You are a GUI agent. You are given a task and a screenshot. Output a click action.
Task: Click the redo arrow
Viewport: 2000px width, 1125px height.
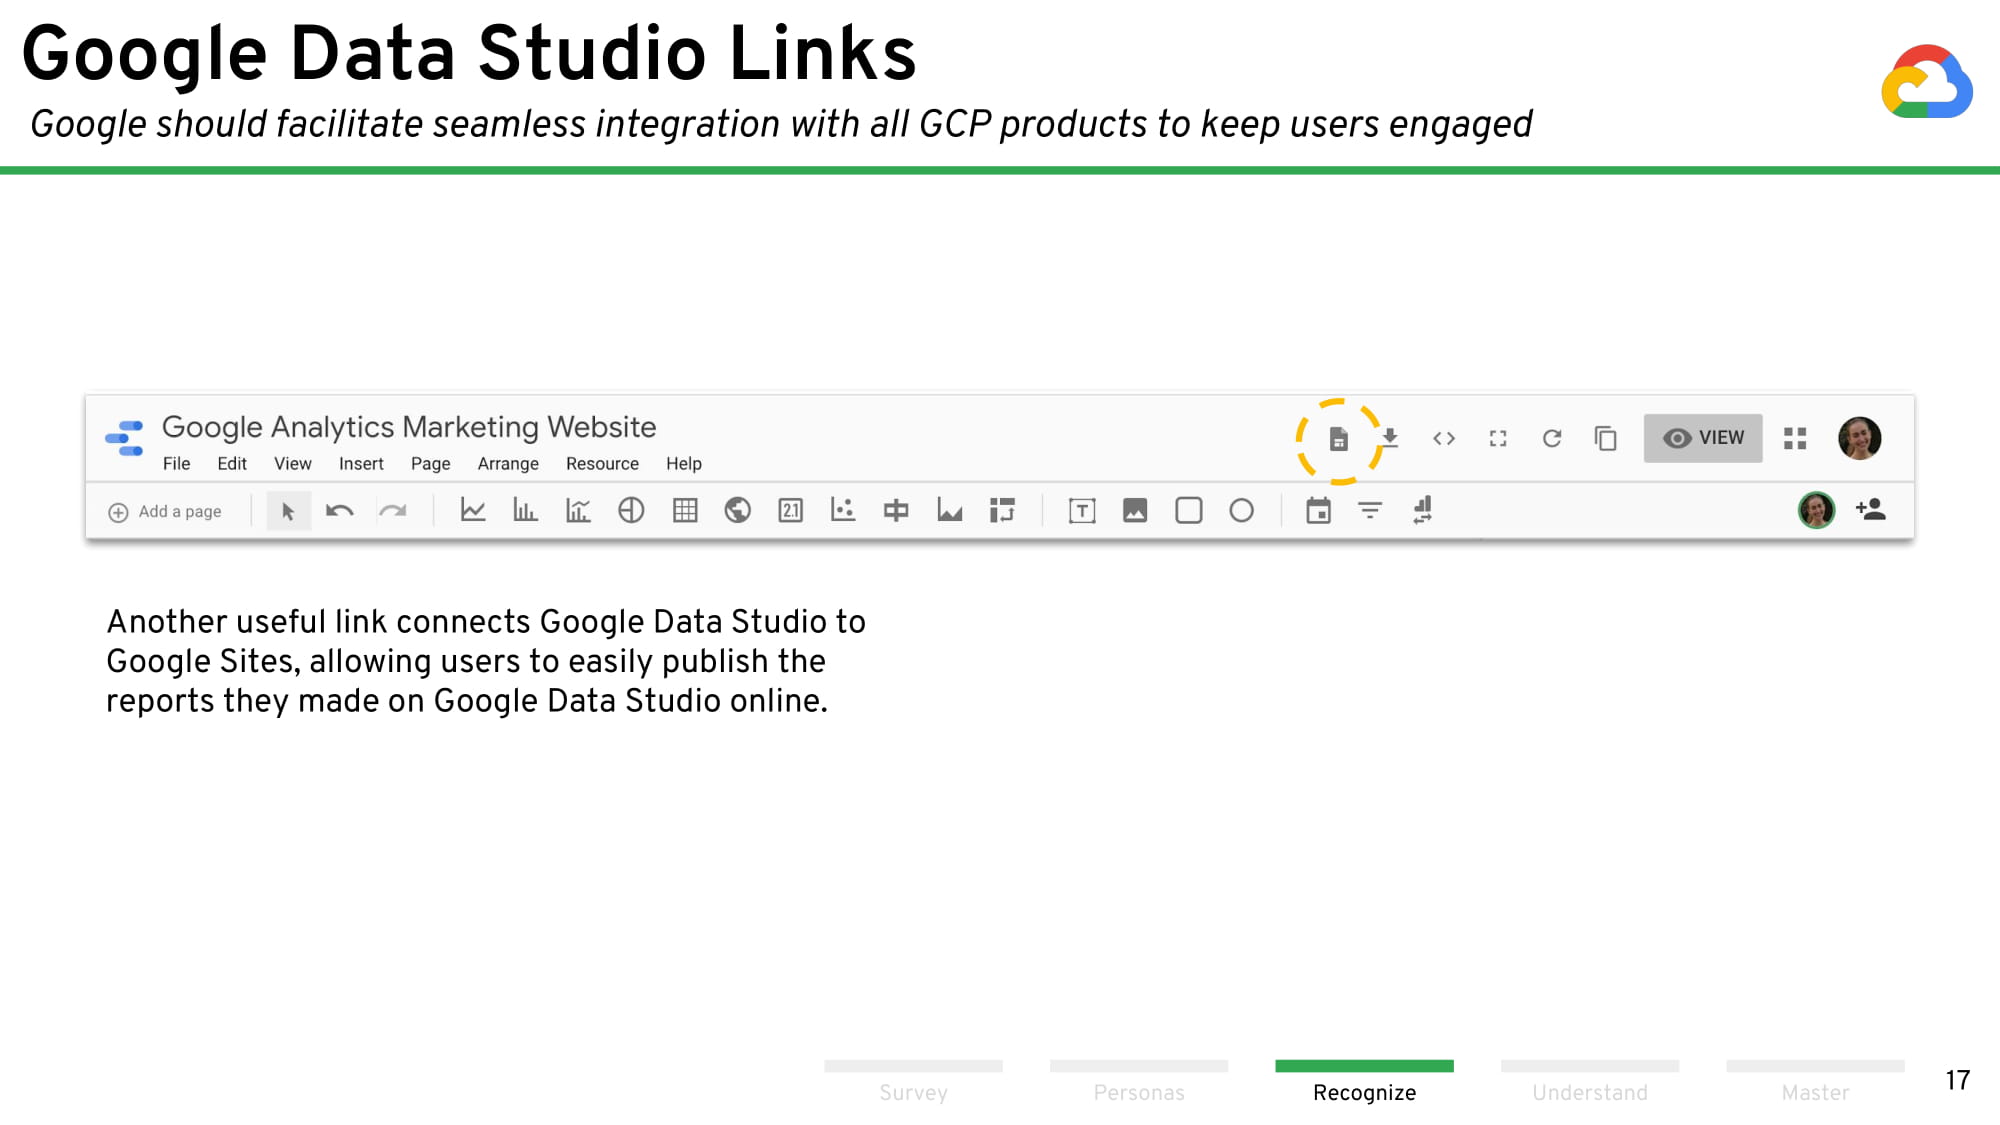click(393, 511)
